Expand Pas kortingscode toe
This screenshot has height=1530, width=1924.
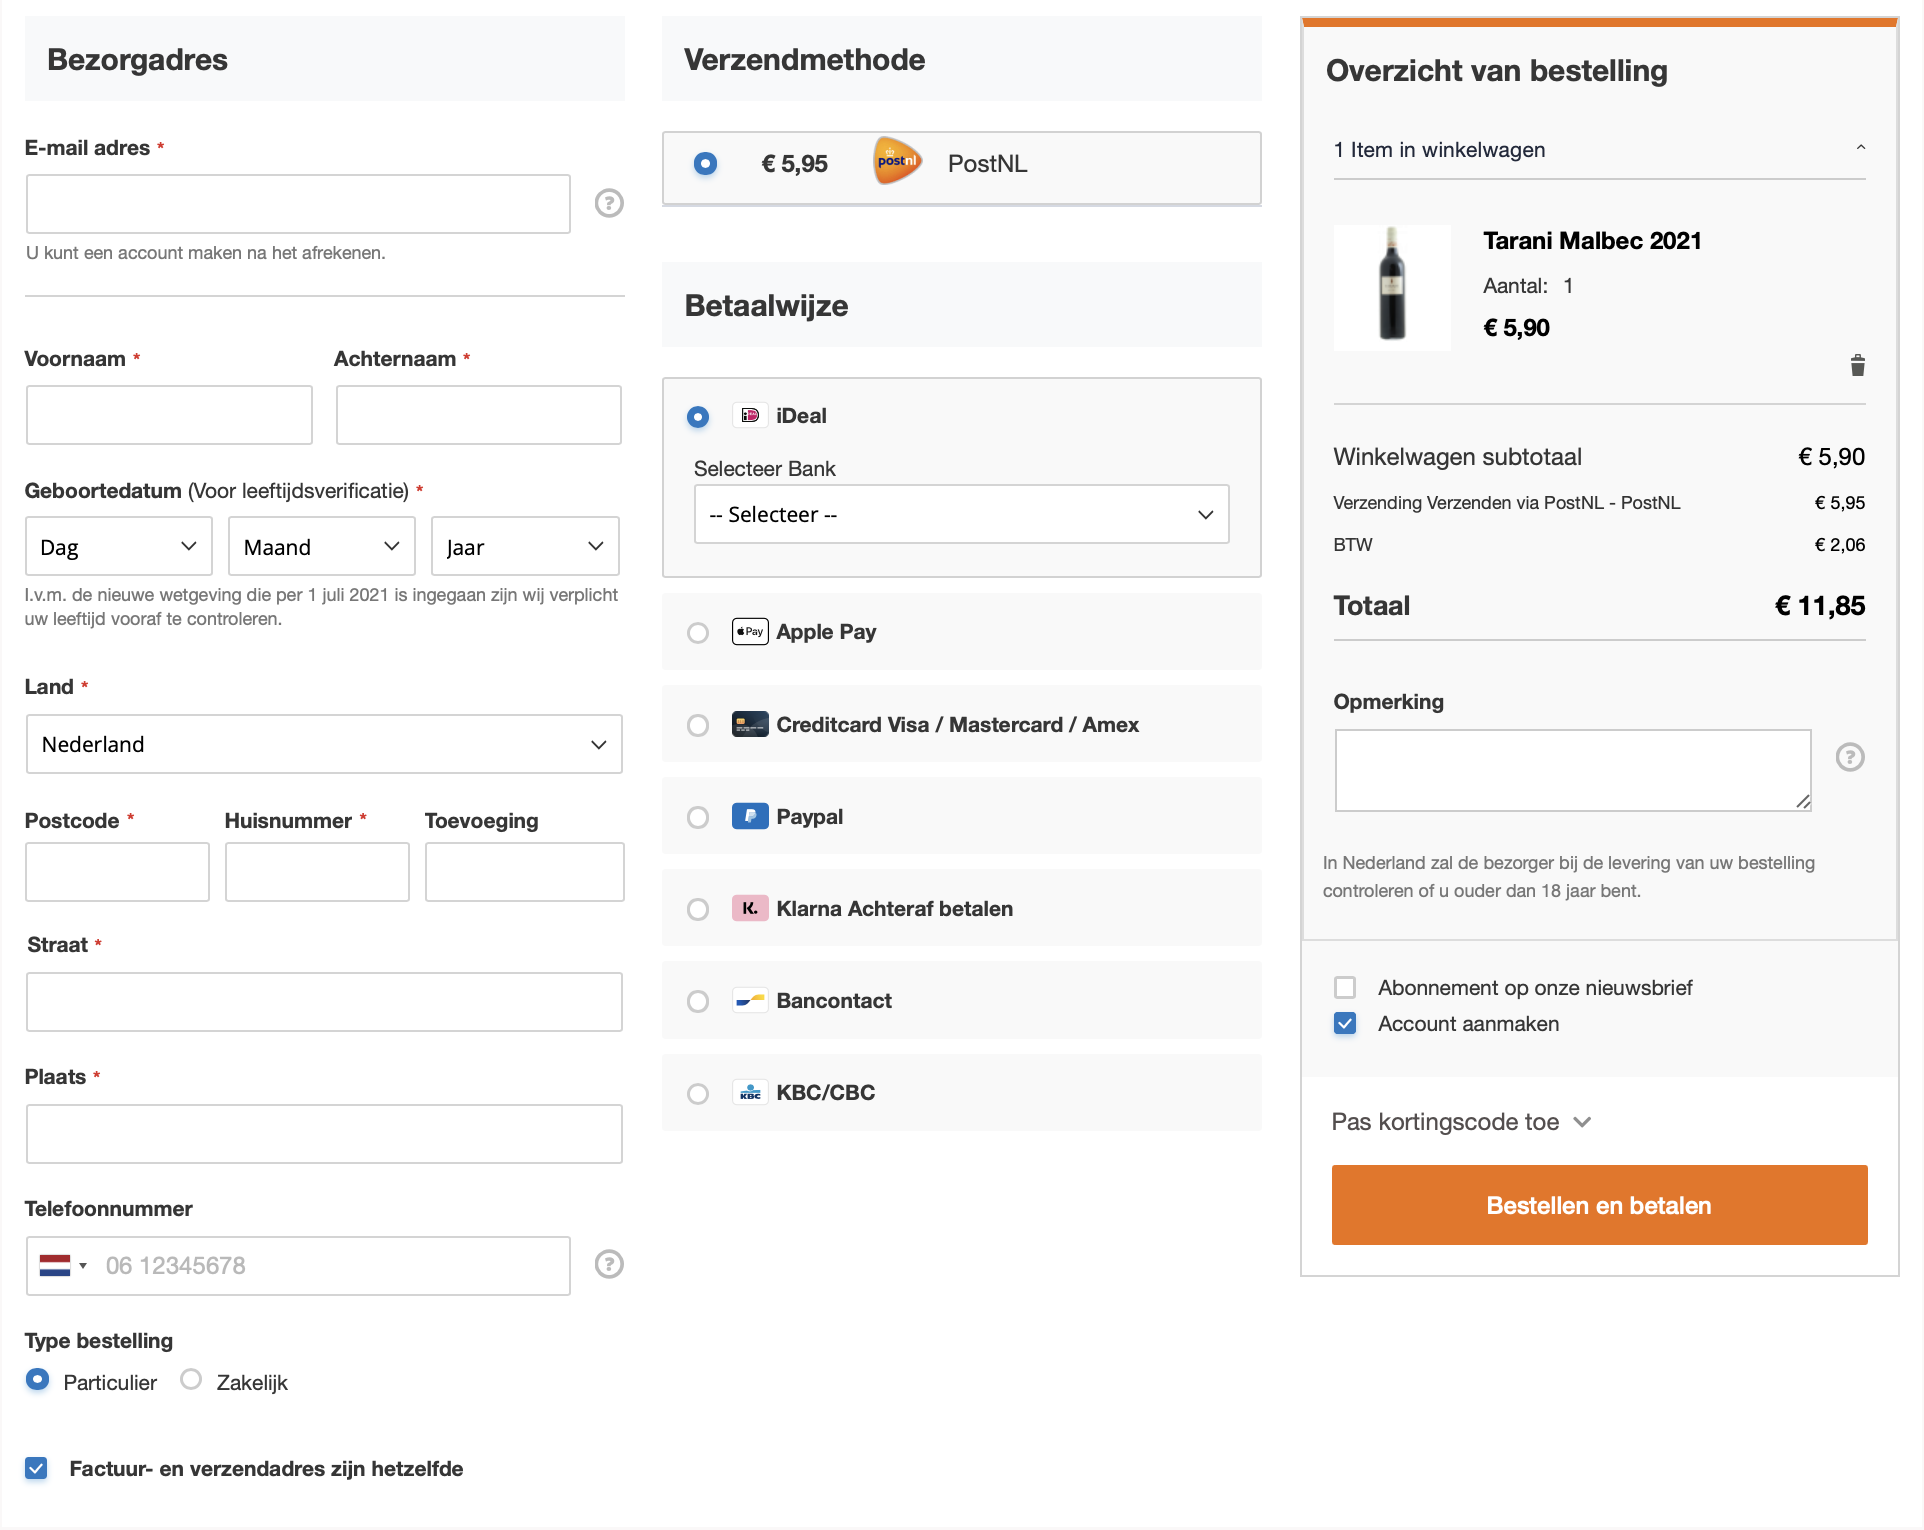[1461, 1122]
